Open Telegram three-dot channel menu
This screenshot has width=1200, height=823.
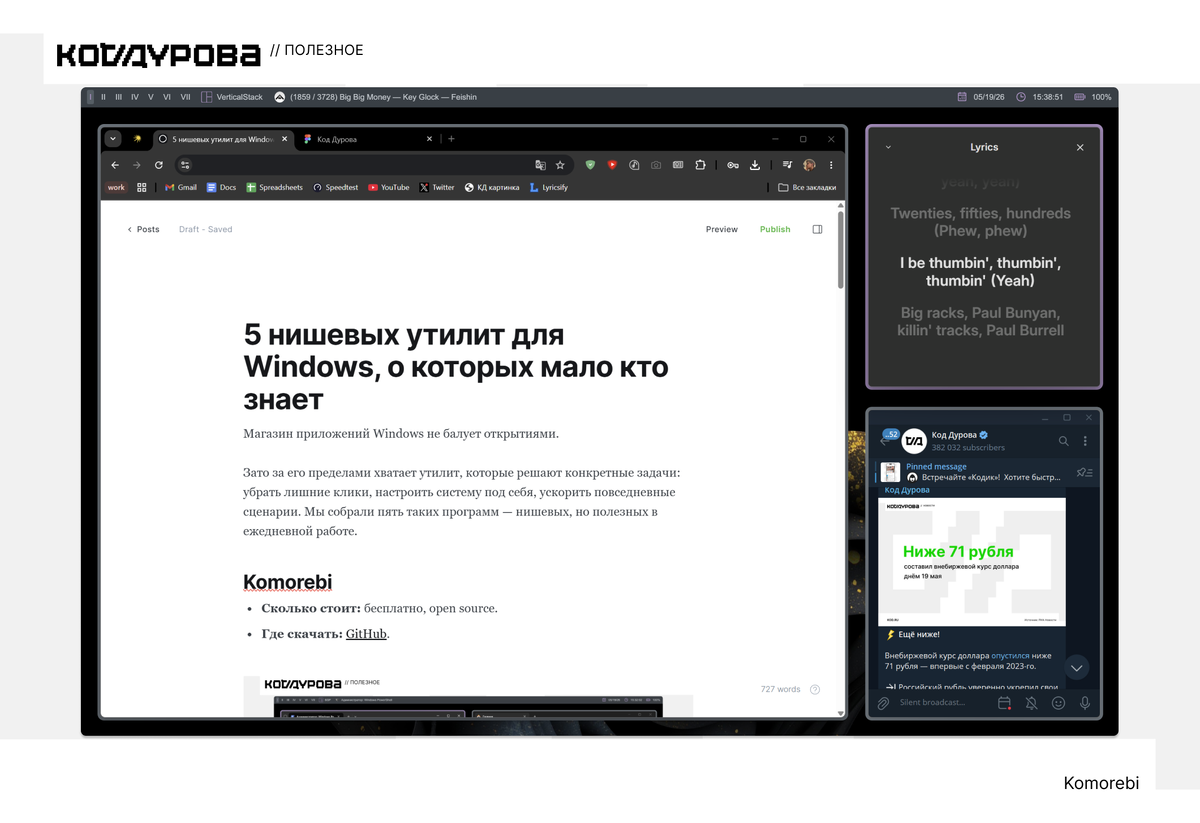click(x=1085, y=441)
